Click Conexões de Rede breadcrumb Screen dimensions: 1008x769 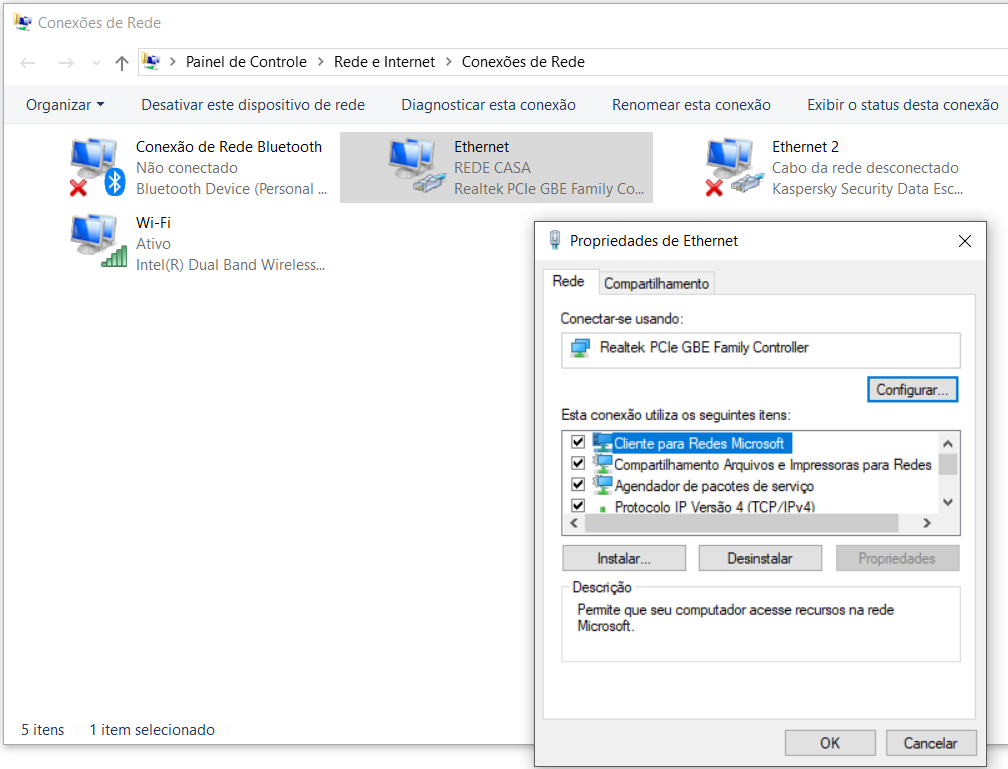[x=523, y=62]
